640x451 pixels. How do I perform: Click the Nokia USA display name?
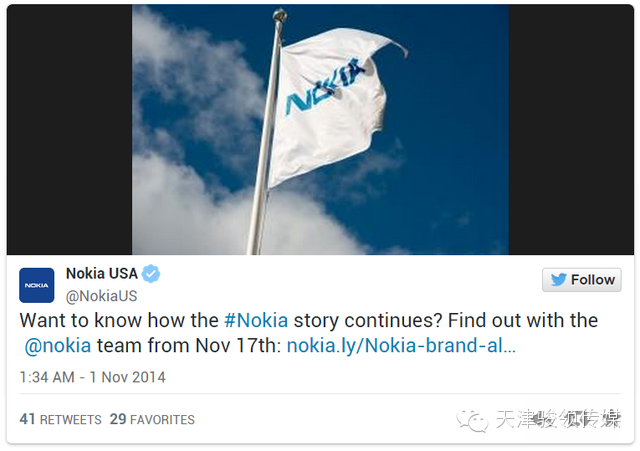[x=102, y=274]
